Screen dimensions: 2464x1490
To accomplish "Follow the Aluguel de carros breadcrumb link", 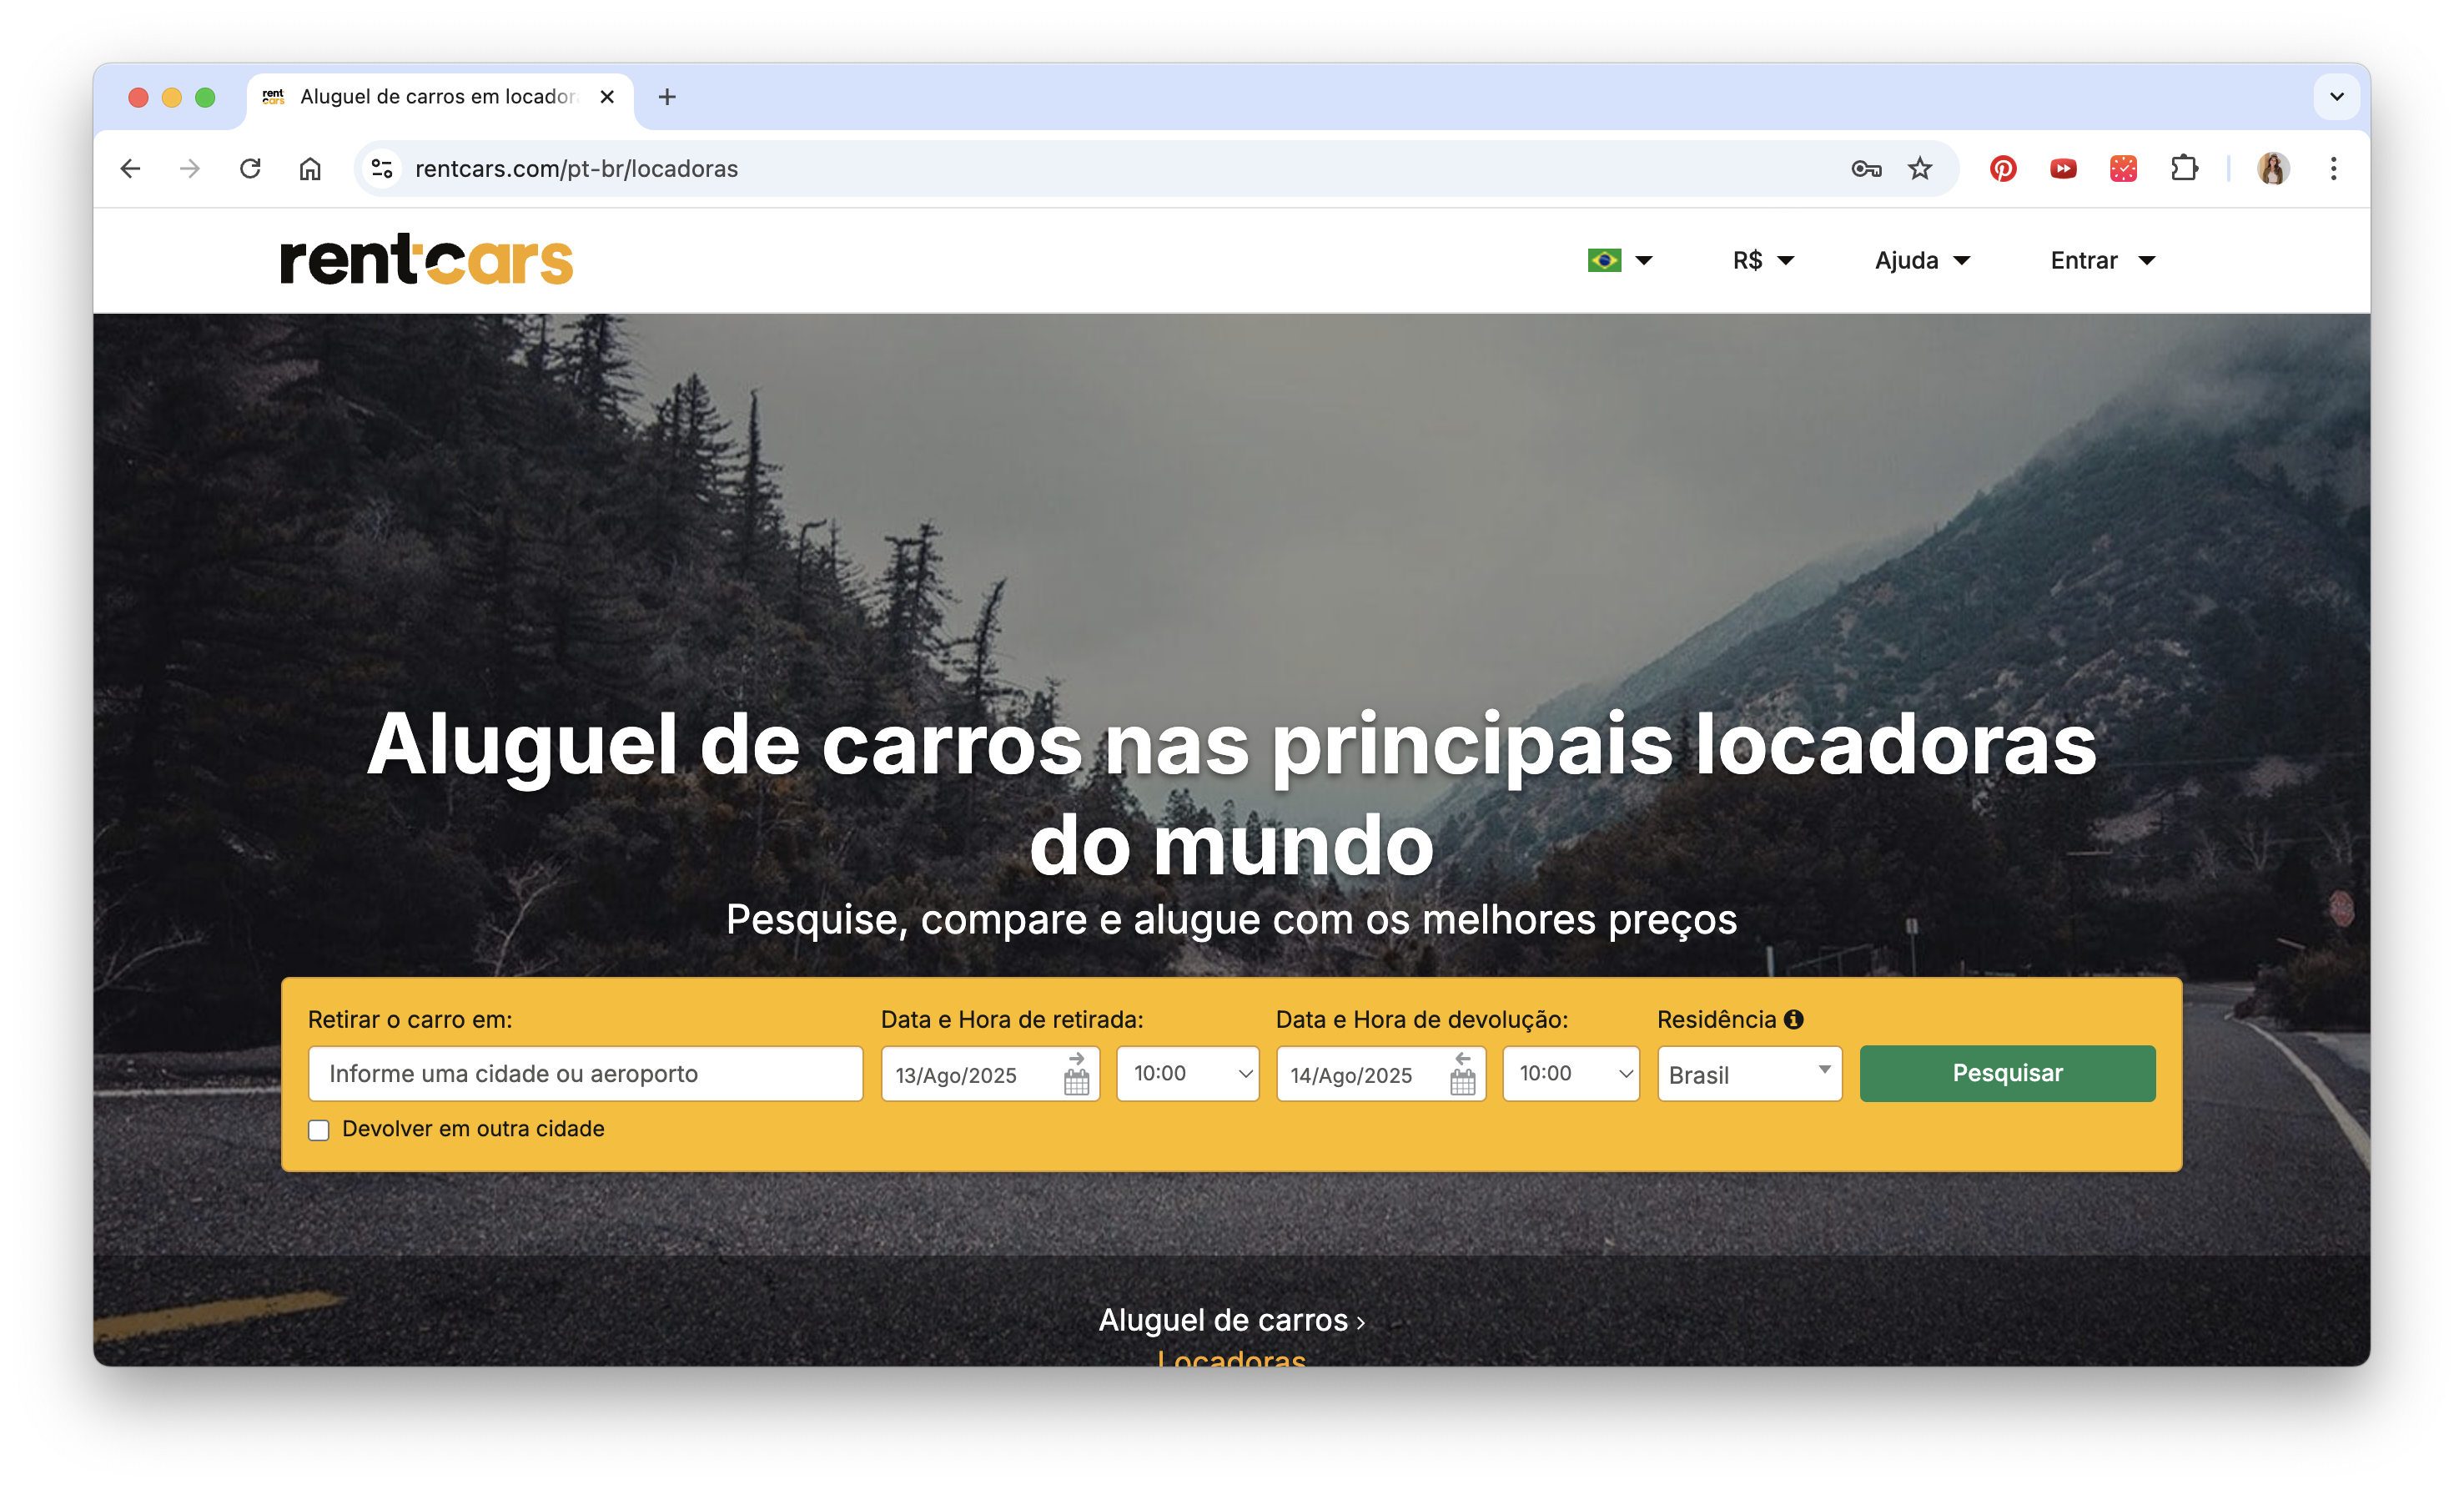I will (1223, 1320).
